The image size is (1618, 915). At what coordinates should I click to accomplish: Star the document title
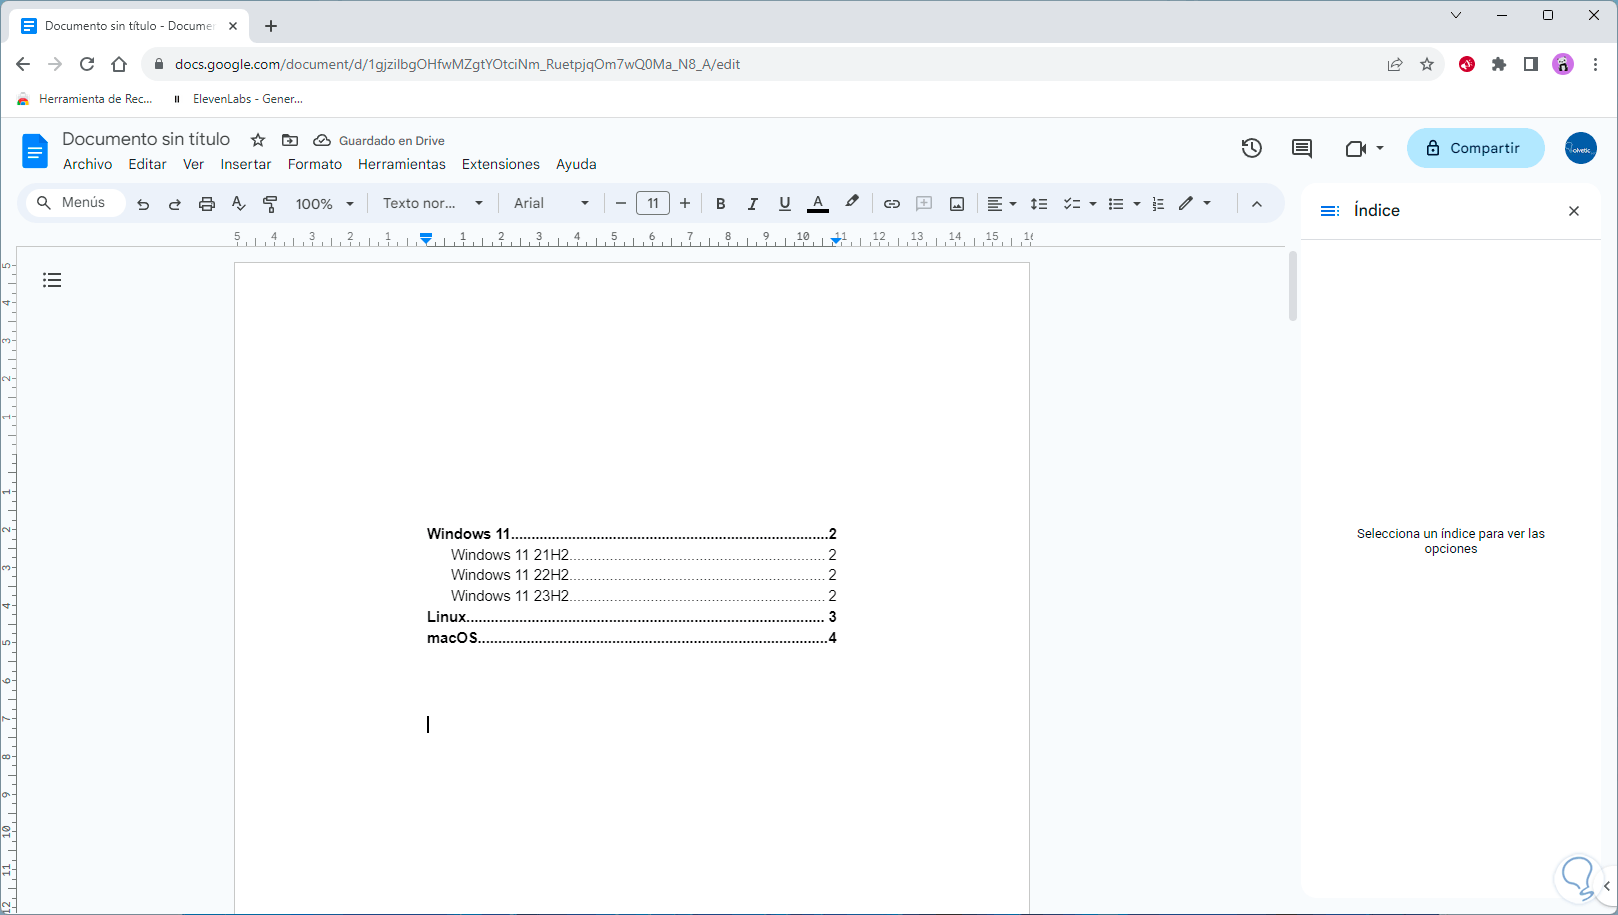coord(258,140)
